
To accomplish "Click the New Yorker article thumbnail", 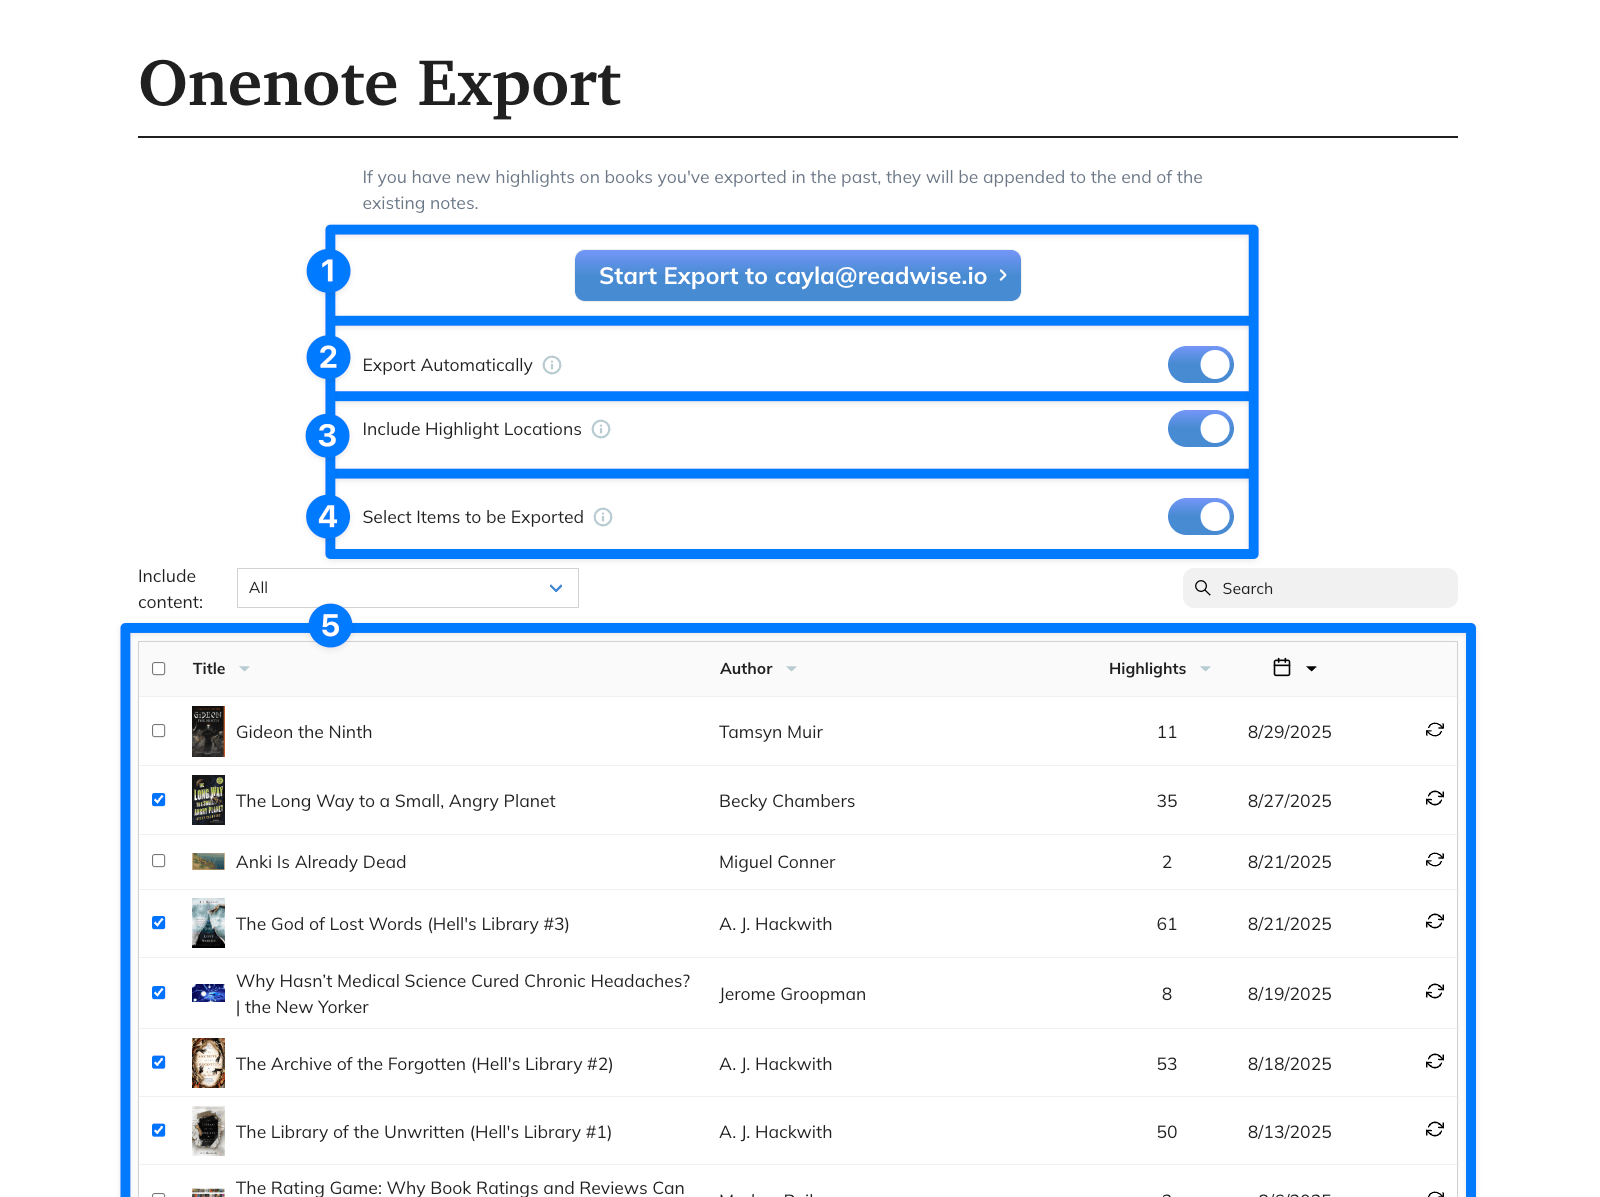I will pos(208,993).
